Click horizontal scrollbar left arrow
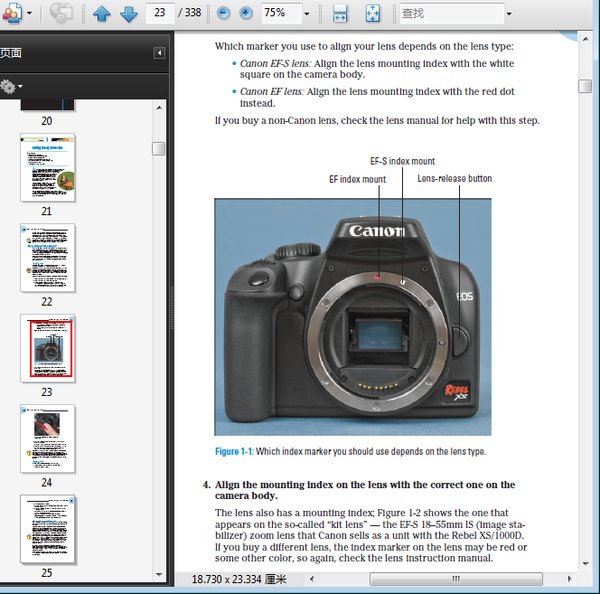The width and height of the screenshot is (600, 594). tap(312, 579)
